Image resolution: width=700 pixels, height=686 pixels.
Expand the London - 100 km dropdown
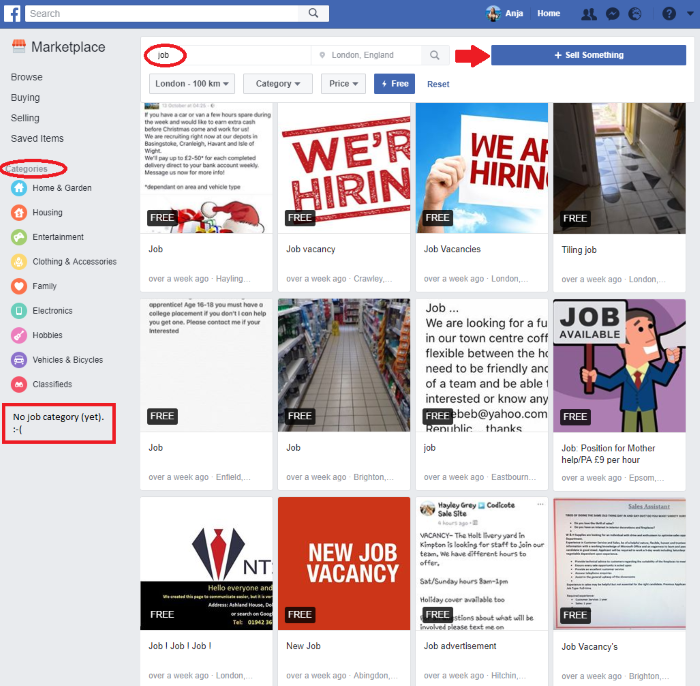(x=193, y=84)
